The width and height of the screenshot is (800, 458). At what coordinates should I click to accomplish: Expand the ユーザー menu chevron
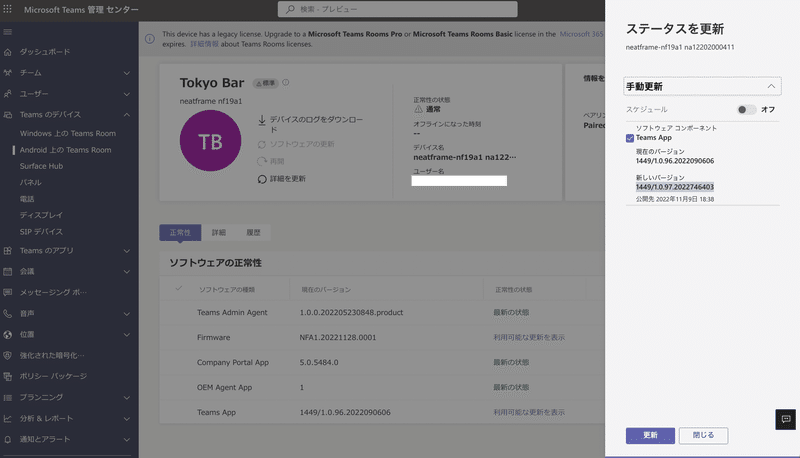coord(127,94)
